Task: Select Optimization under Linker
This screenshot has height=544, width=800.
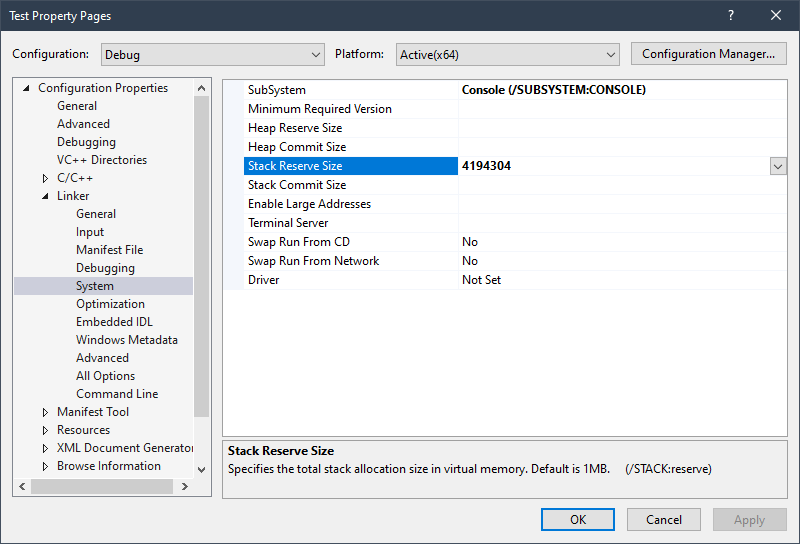Action: pyautogui.click(x=110, y=304)
